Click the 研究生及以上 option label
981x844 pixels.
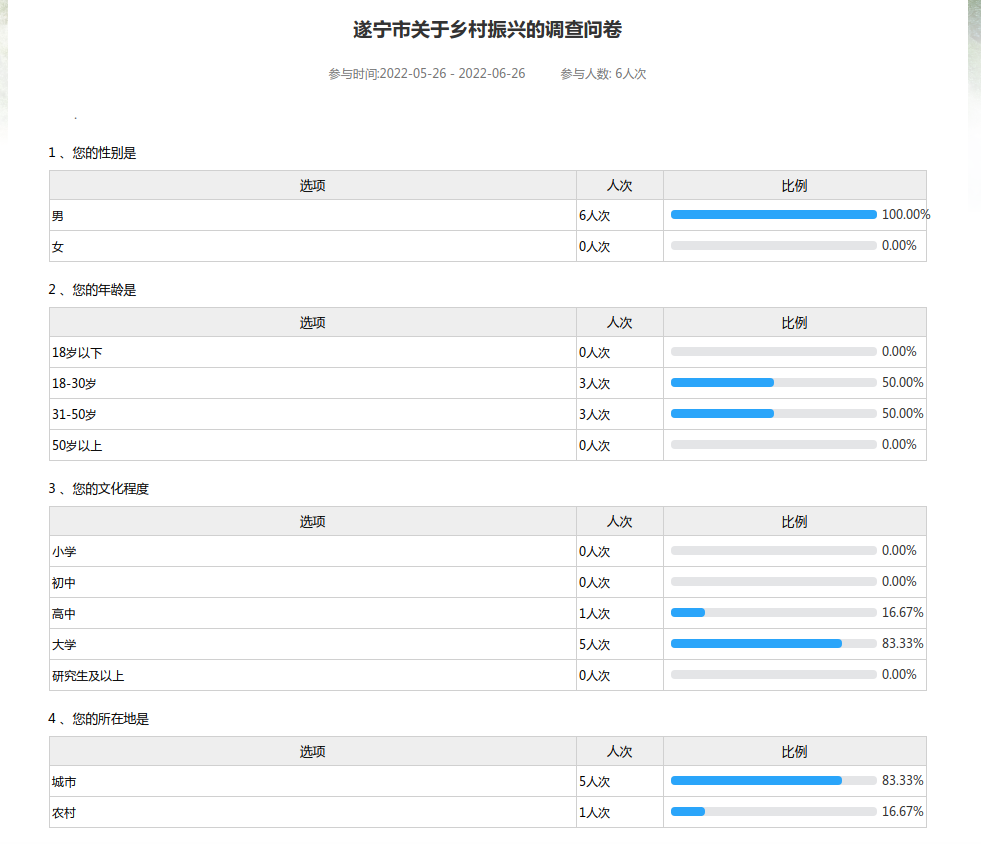88,676
